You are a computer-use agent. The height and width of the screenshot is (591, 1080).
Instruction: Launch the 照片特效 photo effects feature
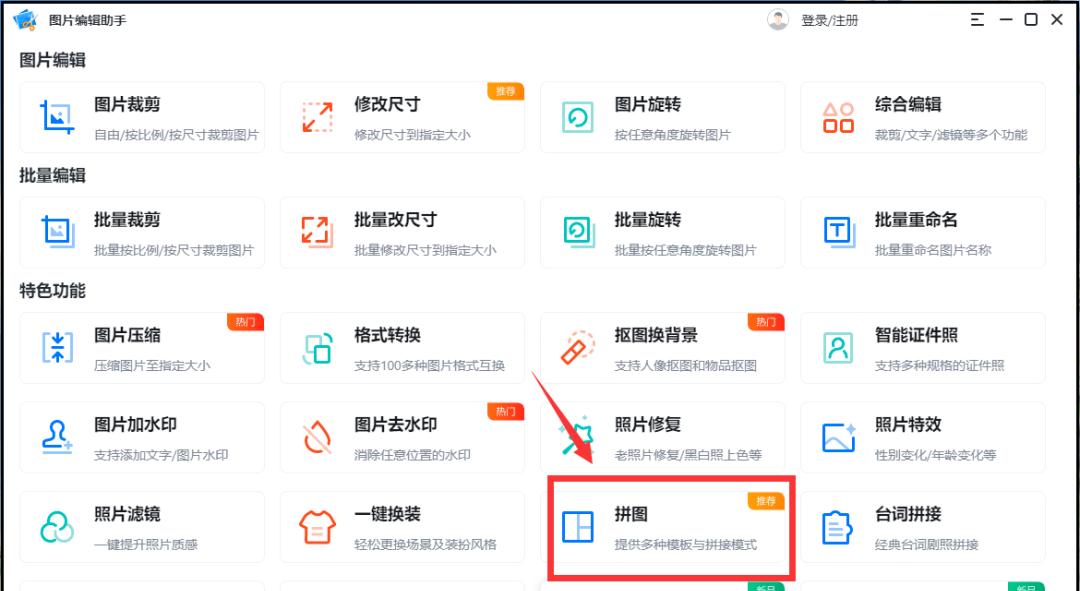tap(837, 437)
